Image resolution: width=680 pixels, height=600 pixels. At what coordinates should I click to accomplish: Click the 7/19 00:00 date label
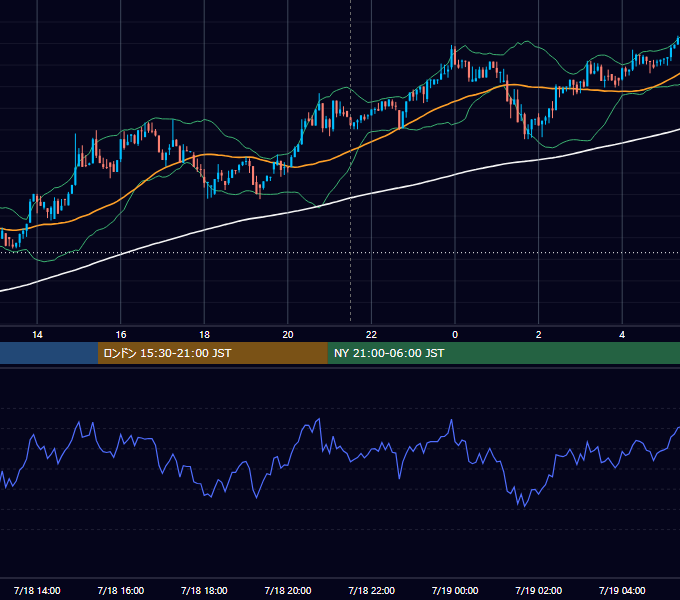pos(455,590)
